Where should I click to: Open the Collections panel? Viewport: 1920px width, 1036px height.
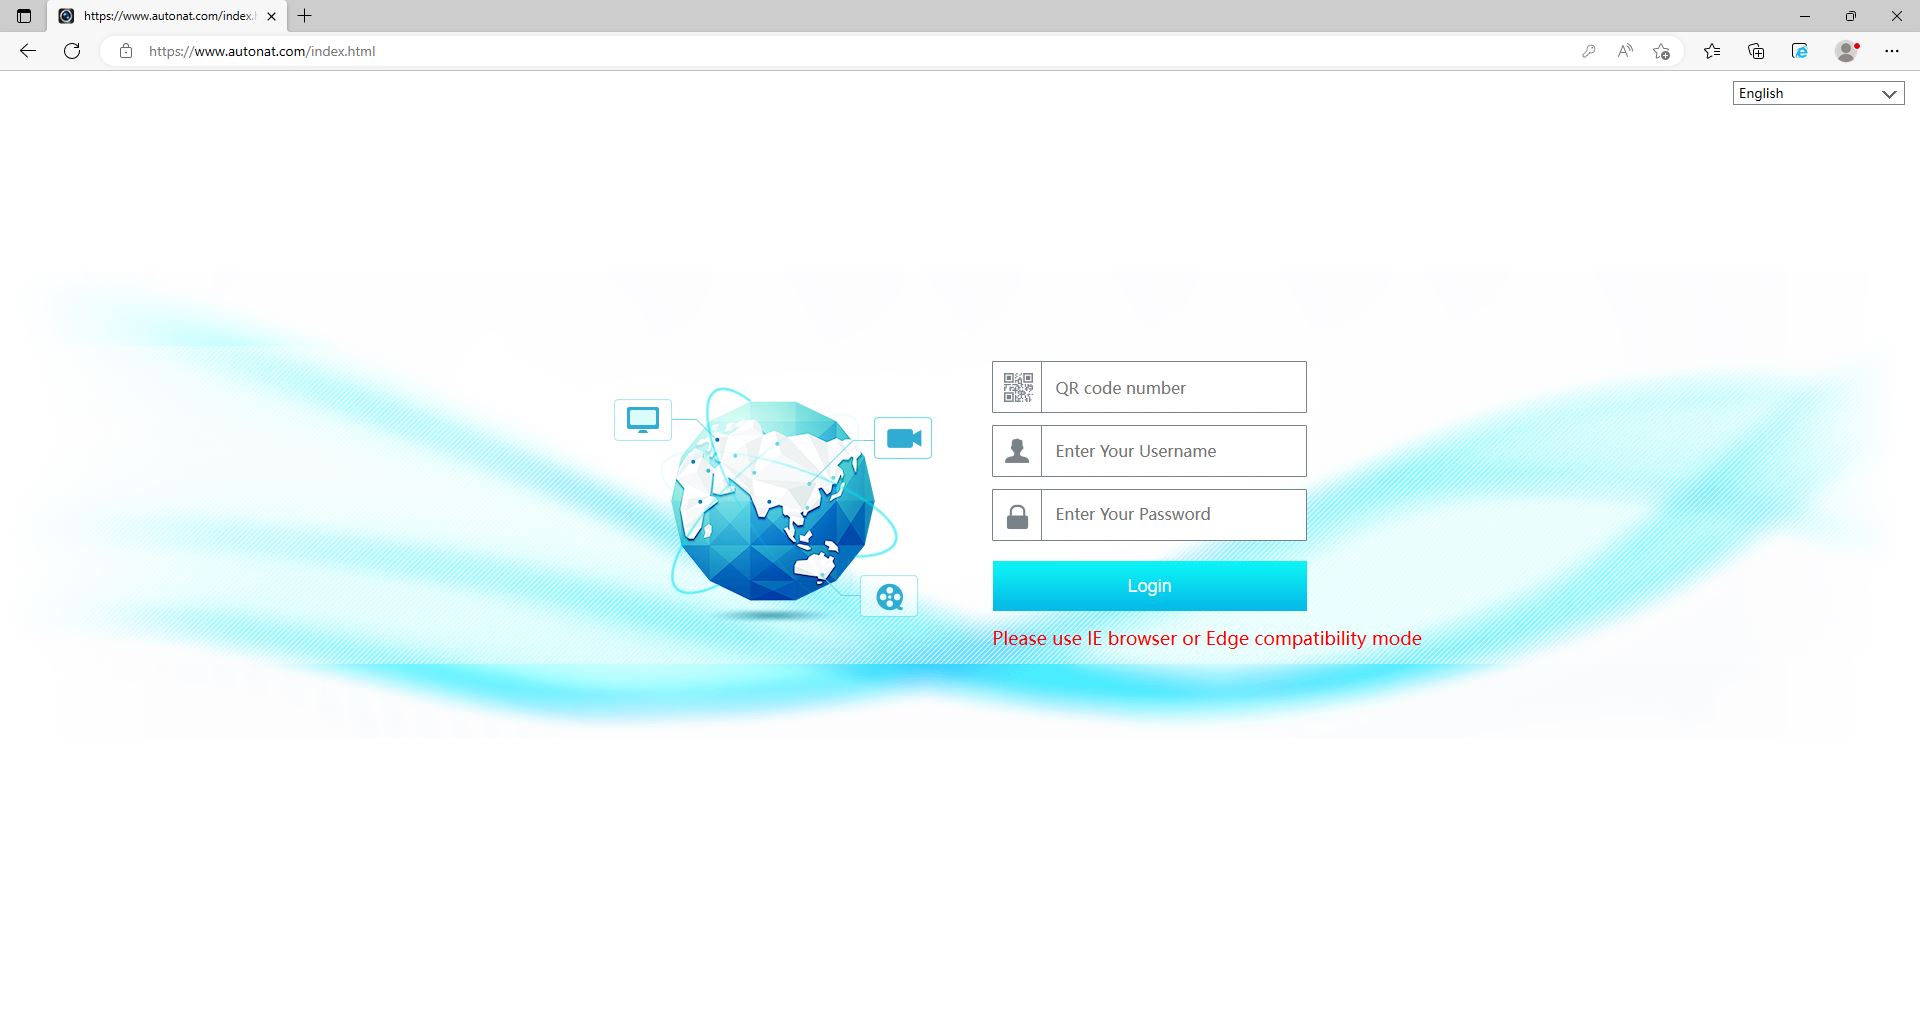pyautogui.click(x=1756, y=51)
